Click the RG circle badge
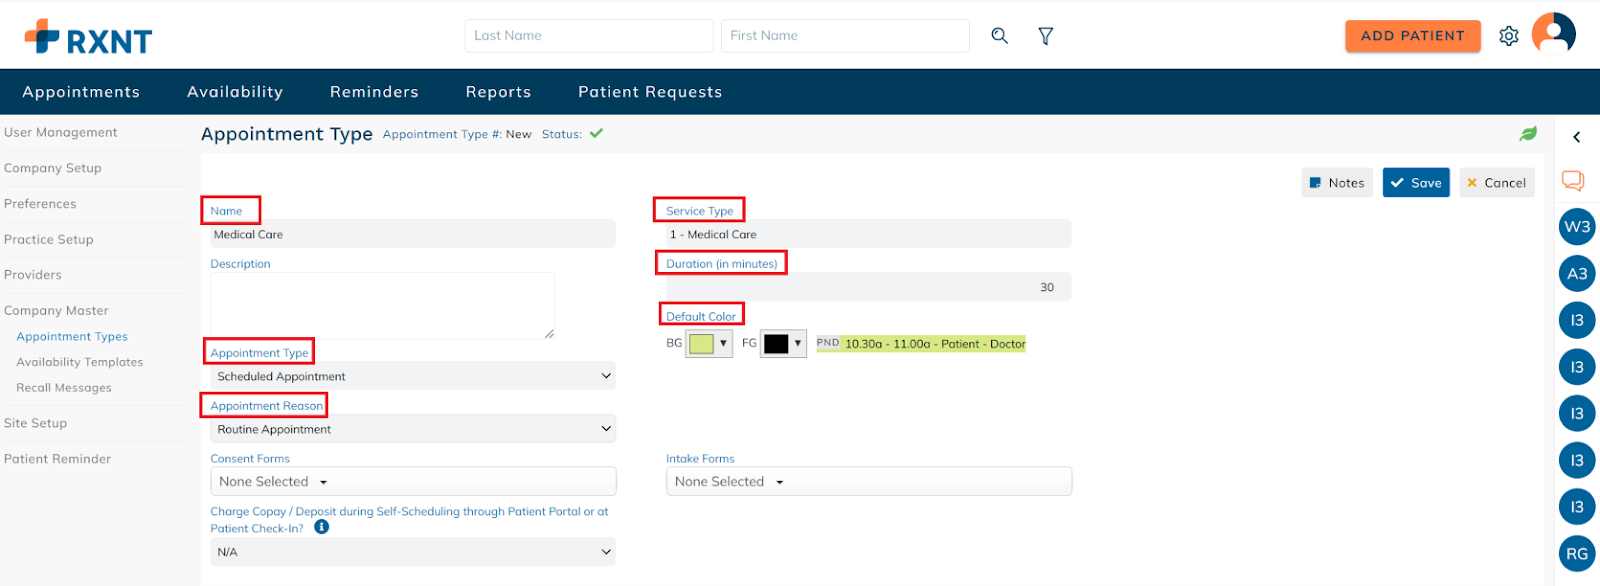This screenshot has height=586, width=1600. [1577, 553]
